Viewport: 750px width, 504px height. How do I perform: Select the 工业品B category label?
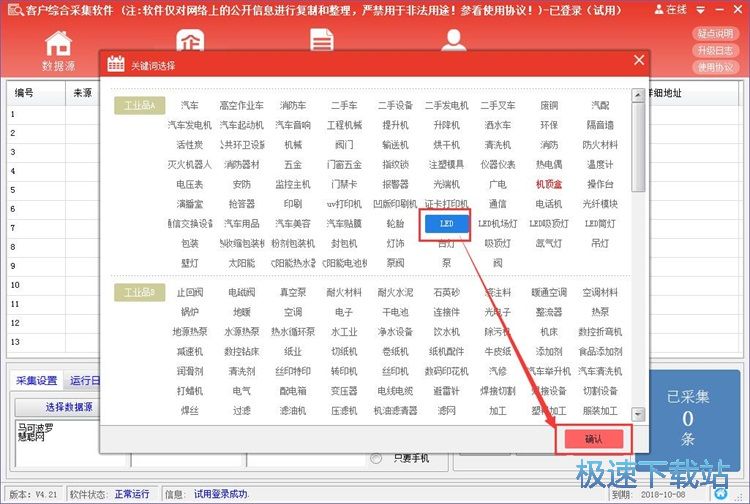140,292
